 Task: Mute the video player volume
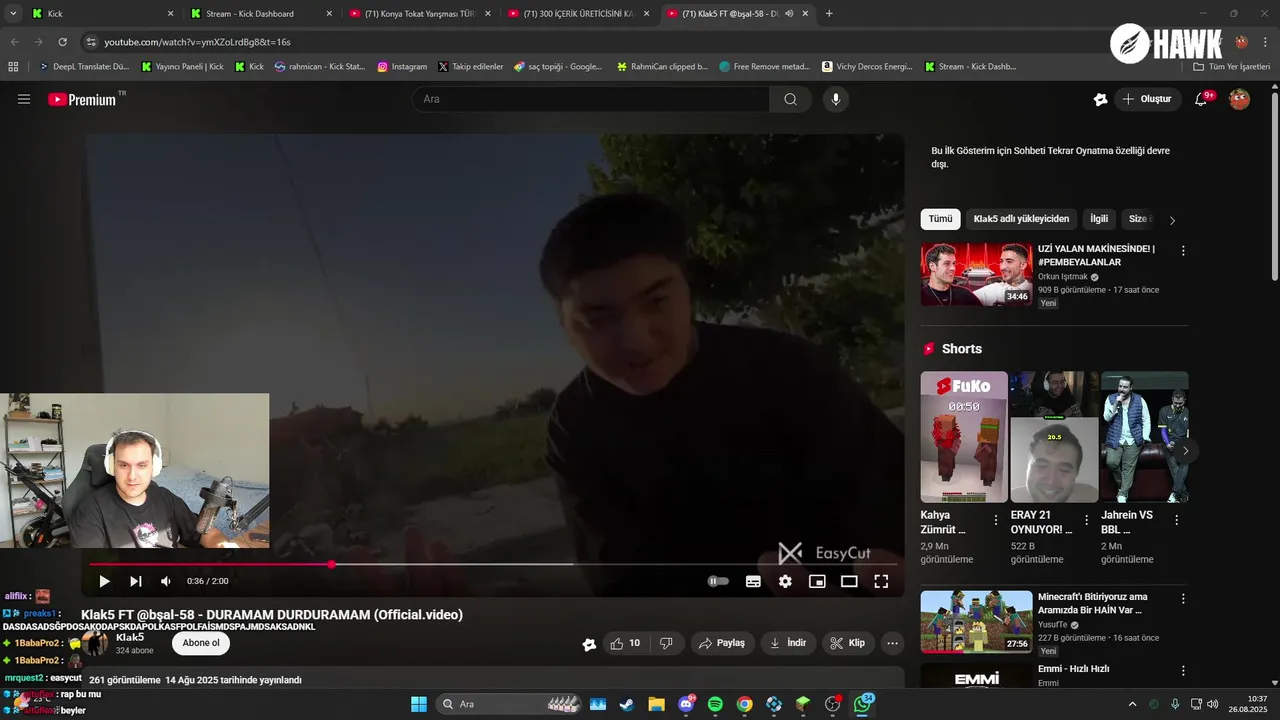166,581
